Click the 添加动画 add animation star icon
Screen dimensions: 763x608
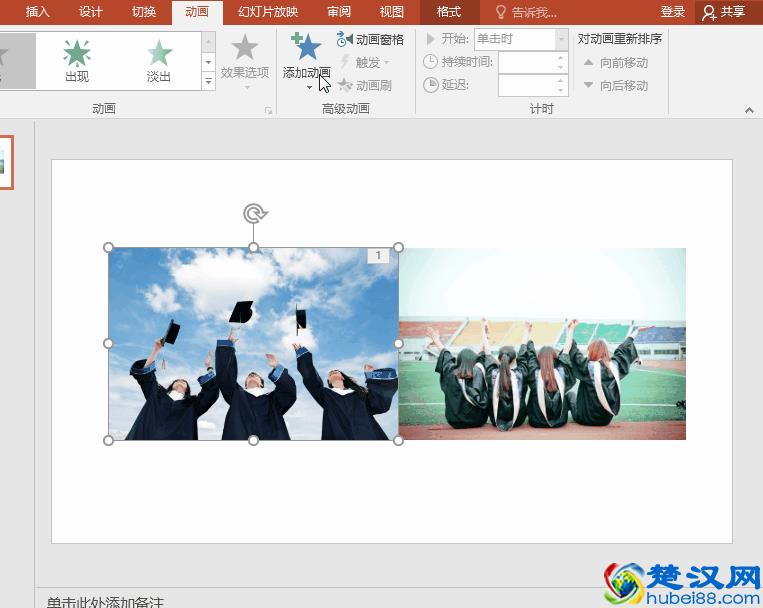pyautogui.click(x=307, y=47)
